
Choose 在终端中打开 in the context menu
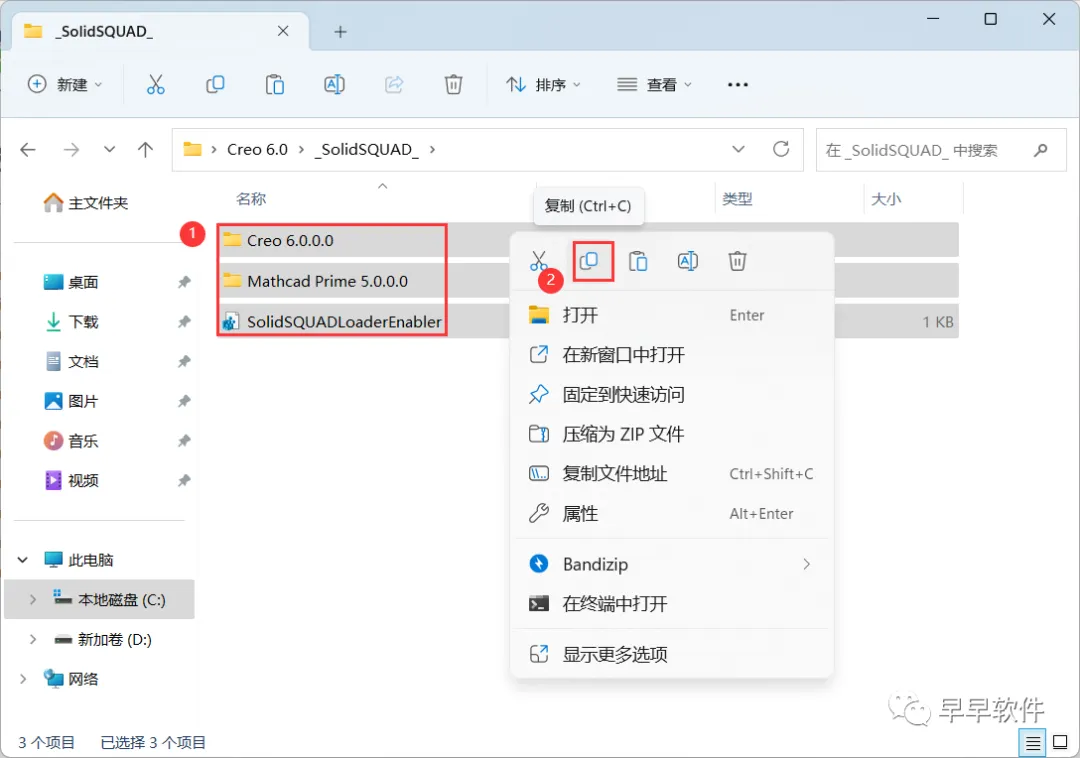click(672, 604)
